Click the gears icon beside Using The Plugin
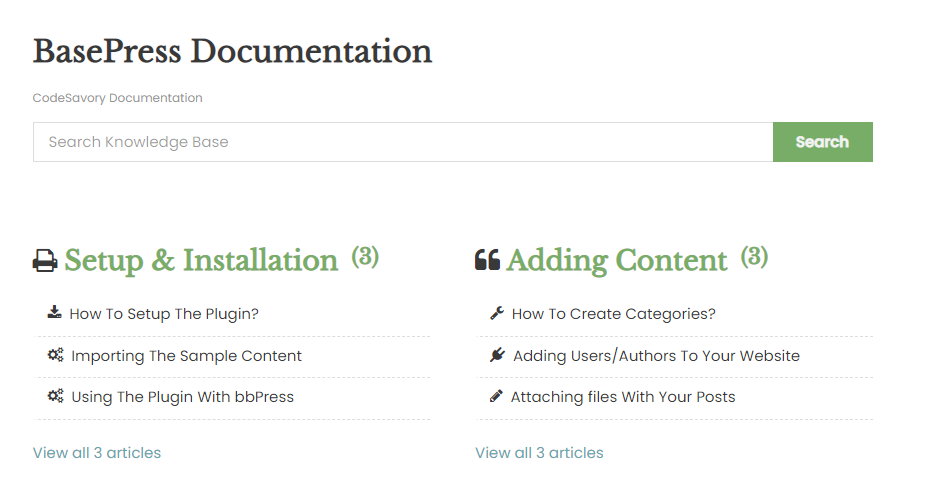Screen dimensions: 949x482 [x=55, y=396]
